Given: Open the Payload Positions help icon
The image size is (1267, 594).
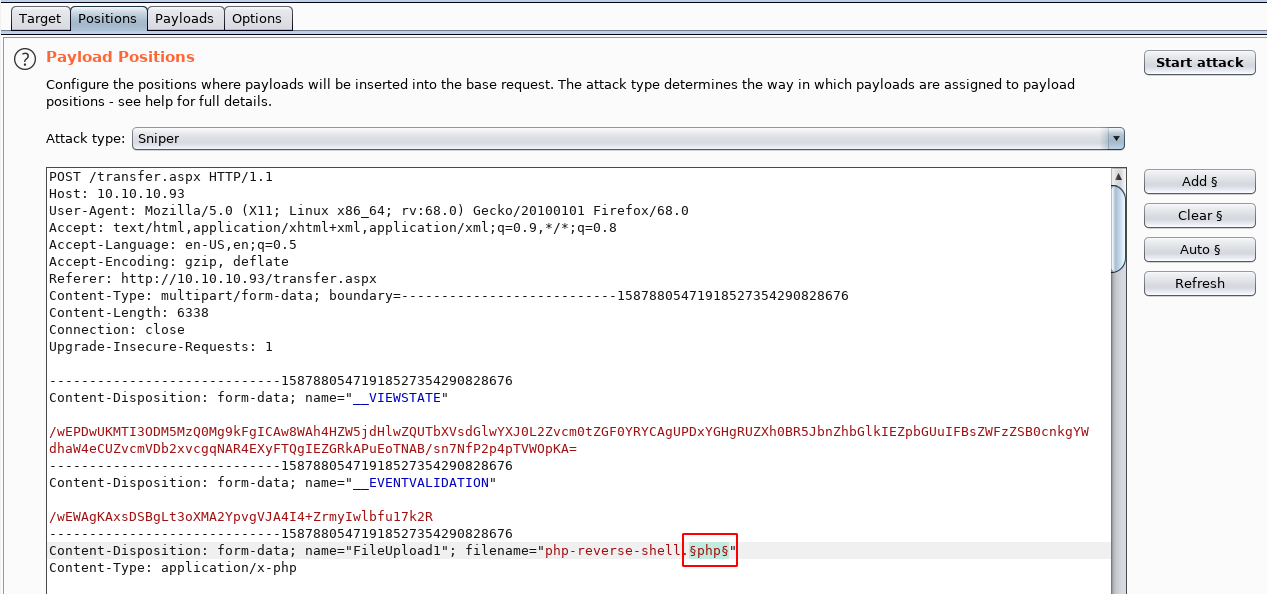Looking at the screenshot, I should (25, 60).
